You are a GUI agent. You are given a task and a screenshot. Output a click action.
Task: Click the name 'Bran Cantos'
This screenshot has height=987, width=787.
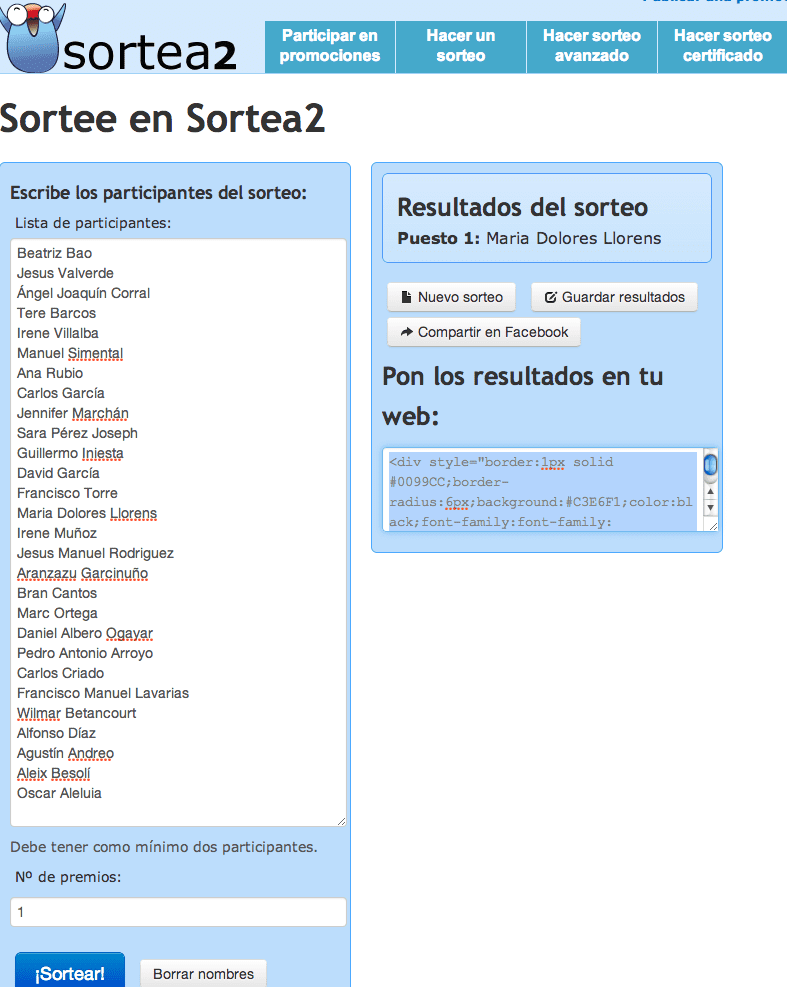coord(57,594)
